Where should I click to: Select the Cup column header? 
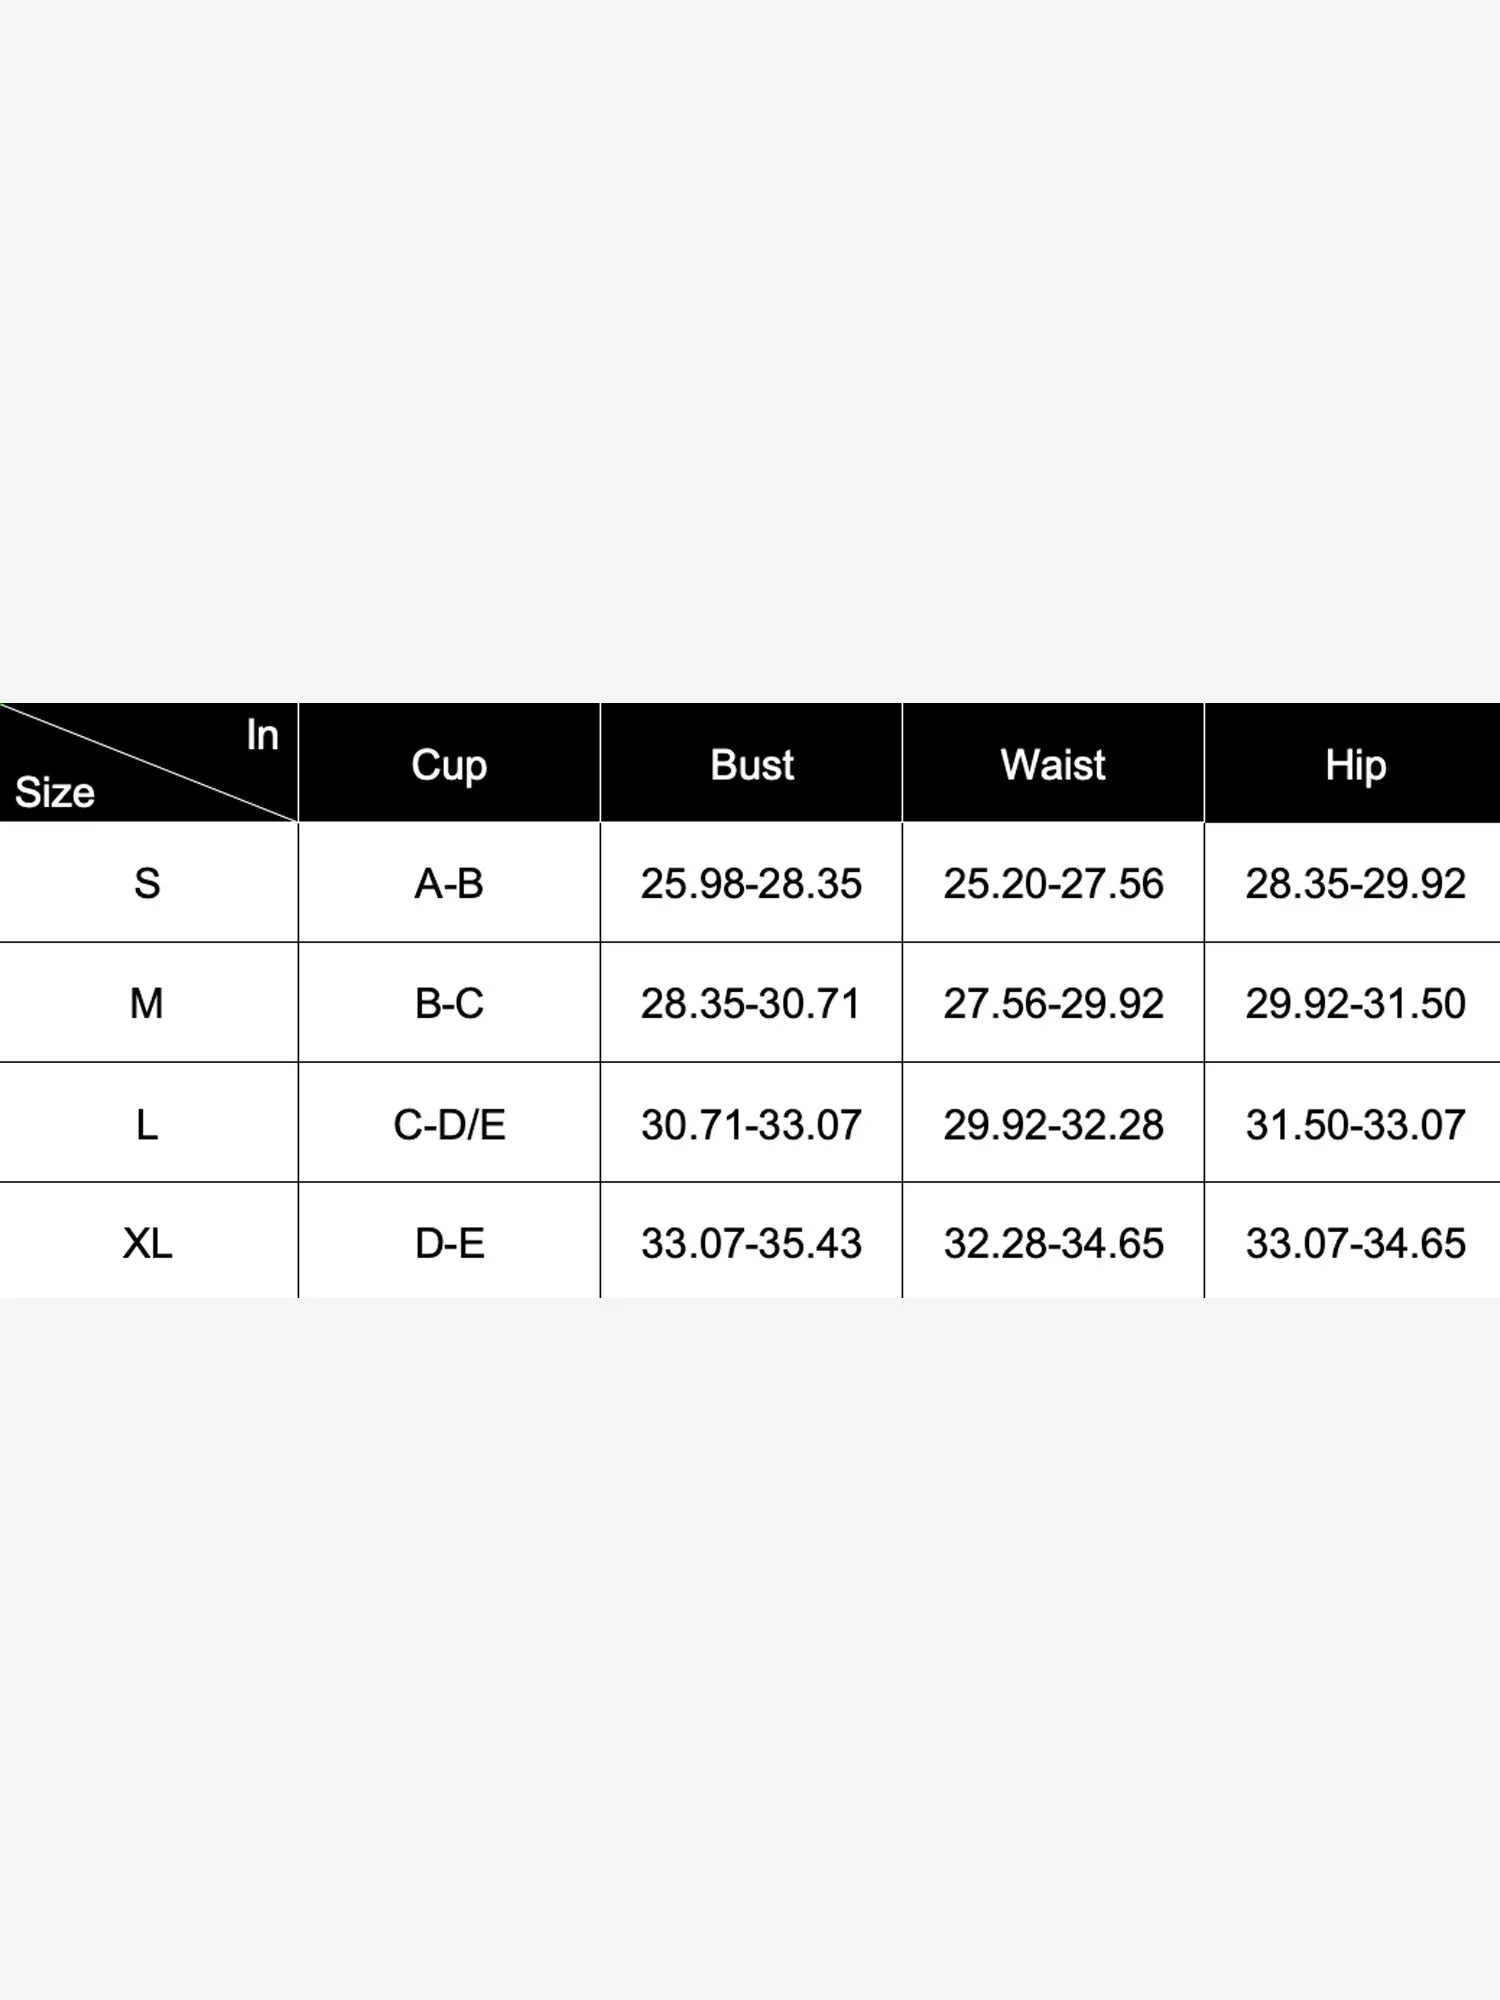point(449,763)
